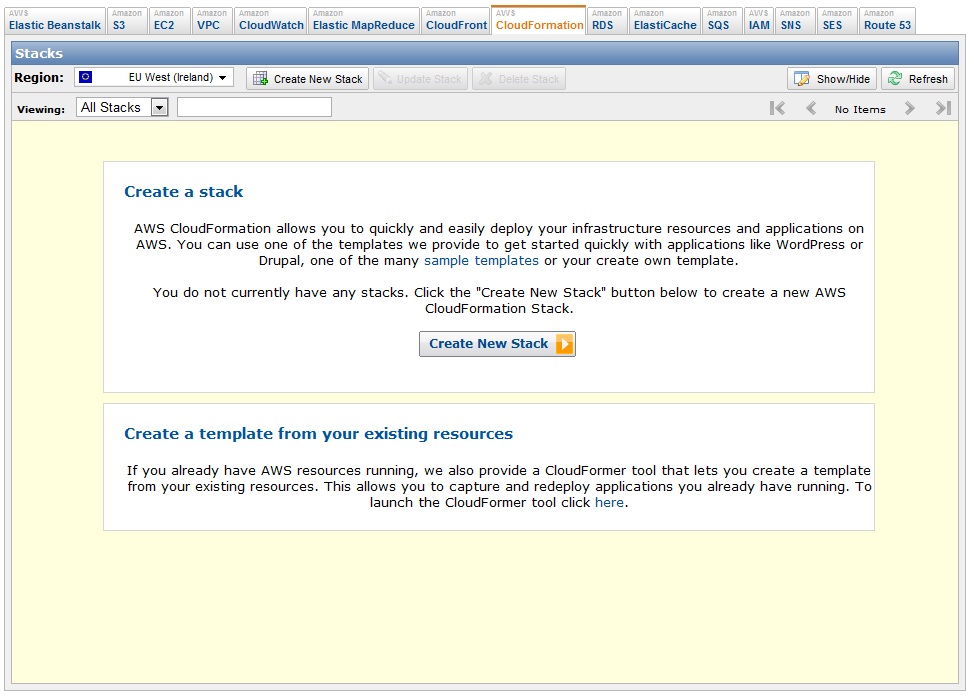Open the EC2 service tab

[x=169, y=20]
